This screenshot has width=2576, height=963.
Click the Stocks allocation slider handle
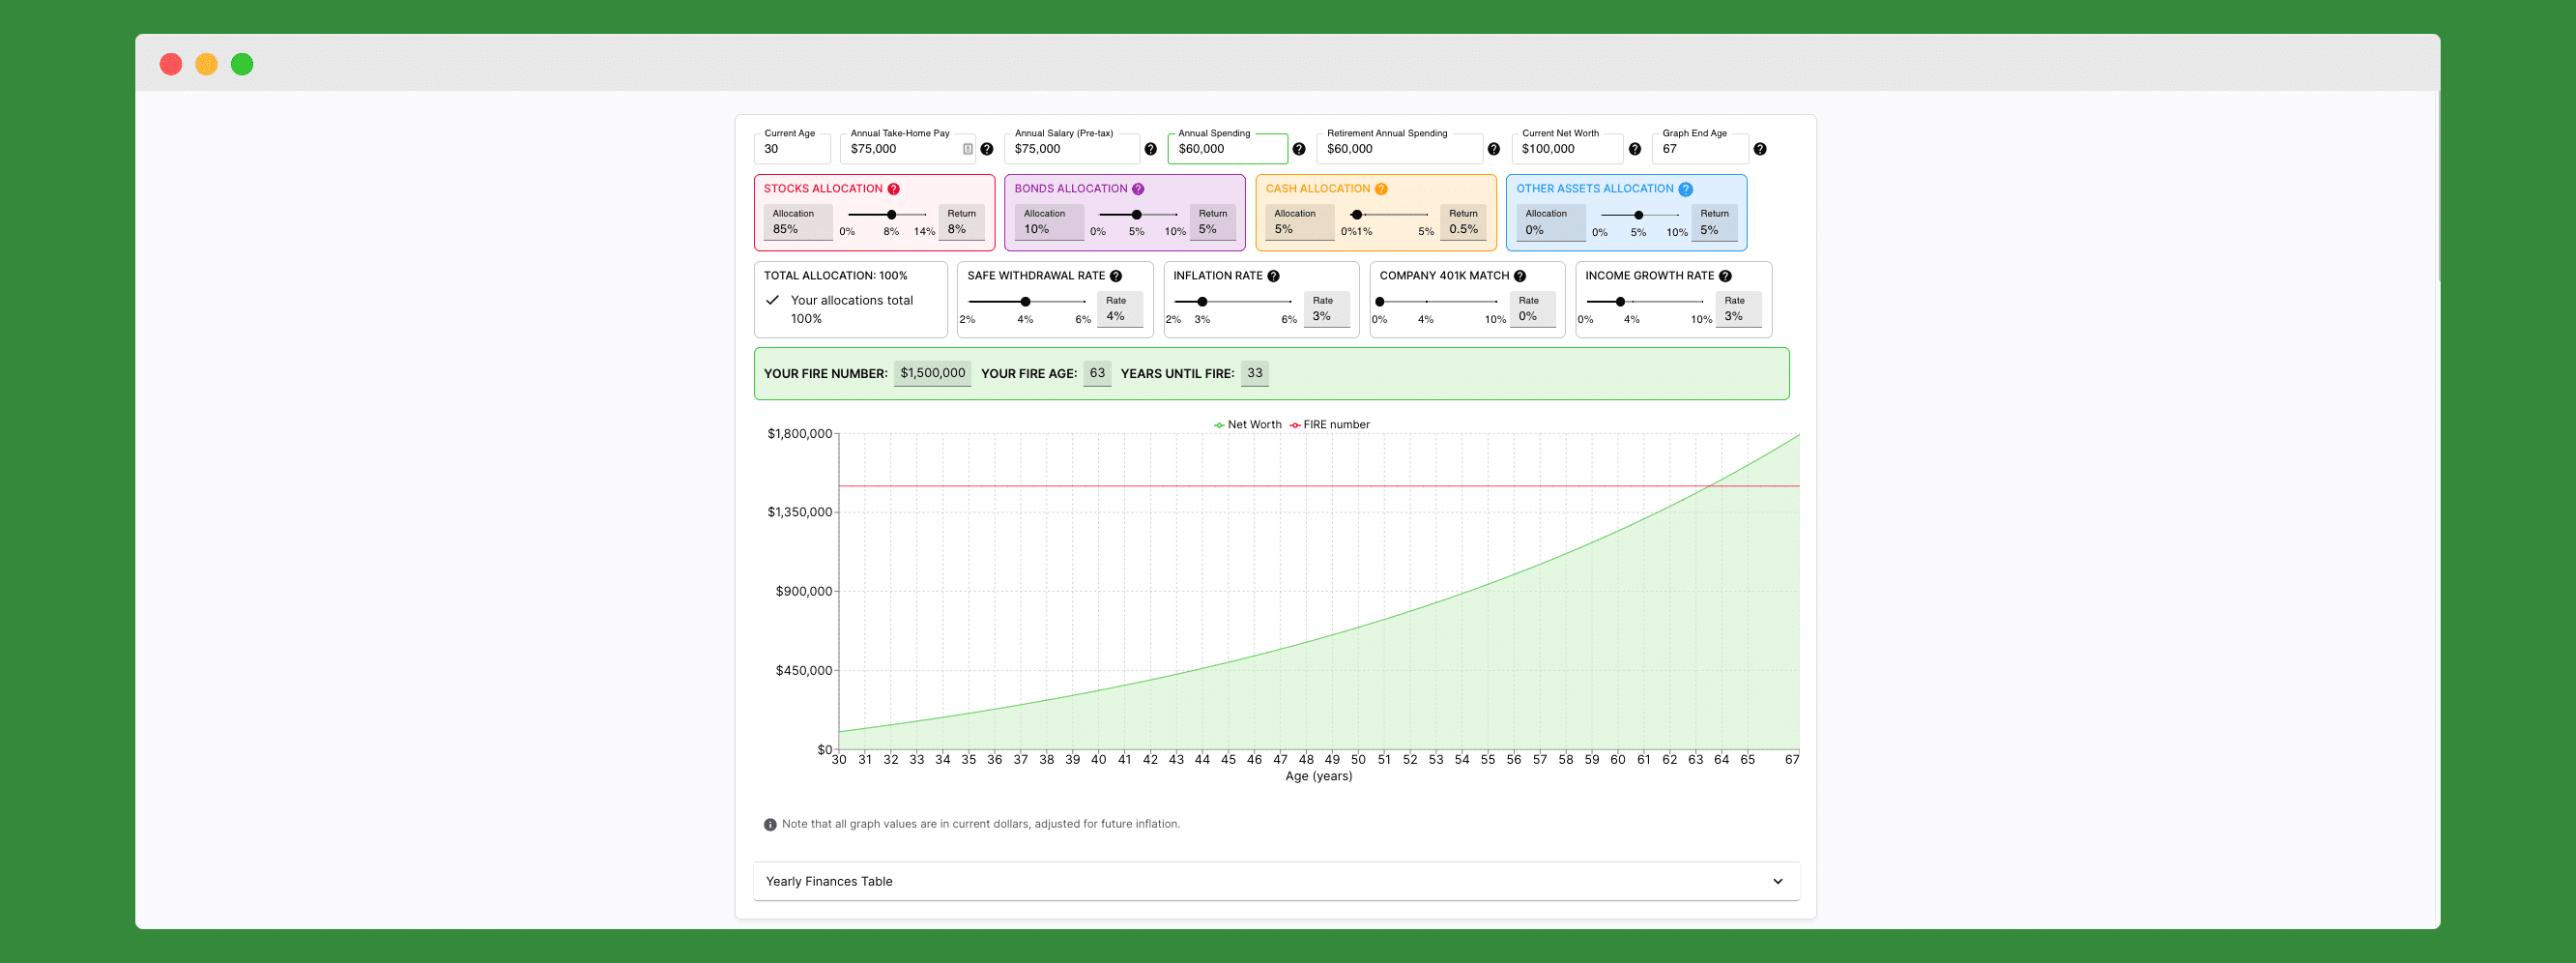pyautogui.click(x=891, y=215)
